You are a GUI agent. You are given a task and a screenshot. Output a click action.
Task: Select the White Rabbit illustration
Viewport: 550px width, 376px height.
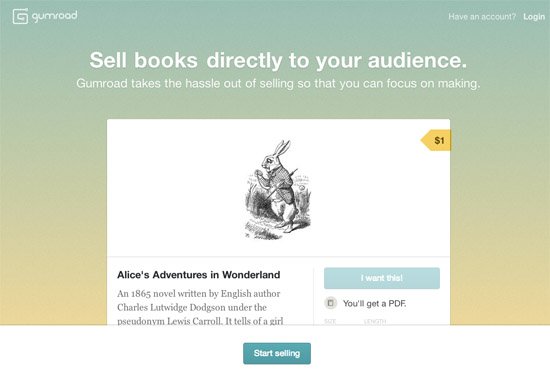pyautogui.click(x=278, y=190)
